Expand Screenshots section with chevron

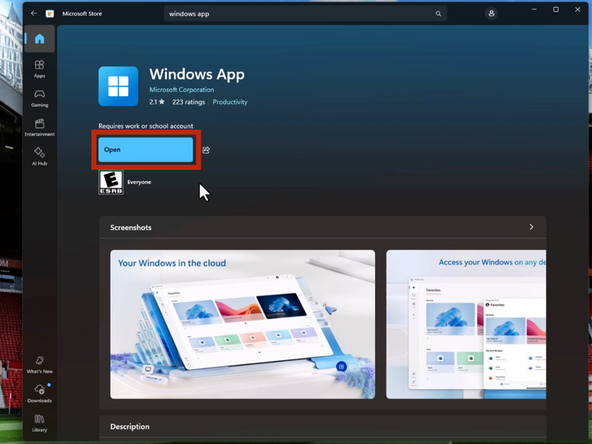pyautogui.click(x=531, y=227)
